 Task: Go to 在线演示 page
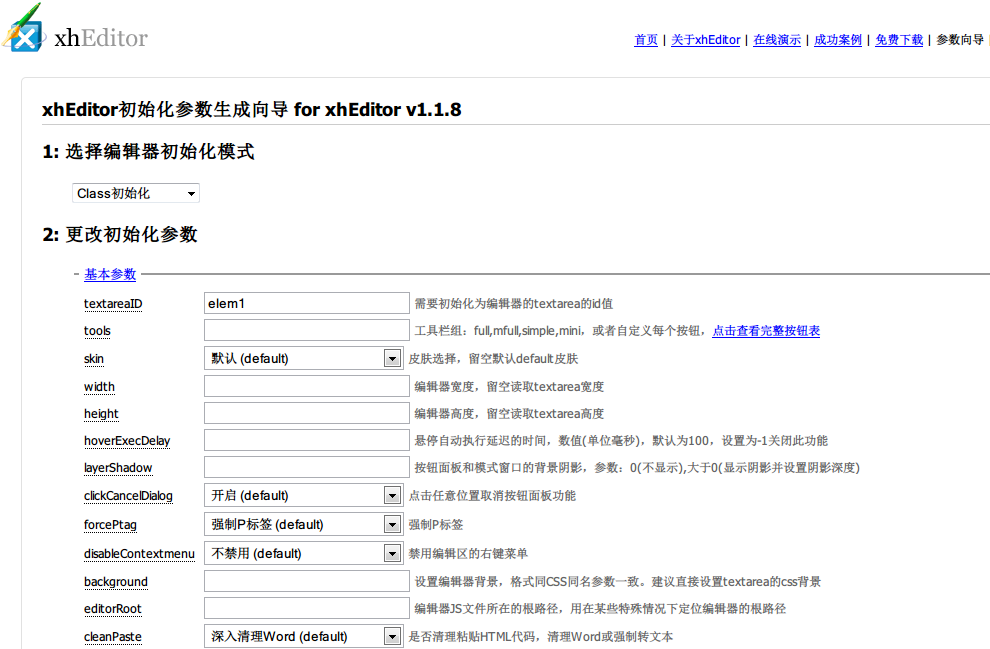pos(777,40)
